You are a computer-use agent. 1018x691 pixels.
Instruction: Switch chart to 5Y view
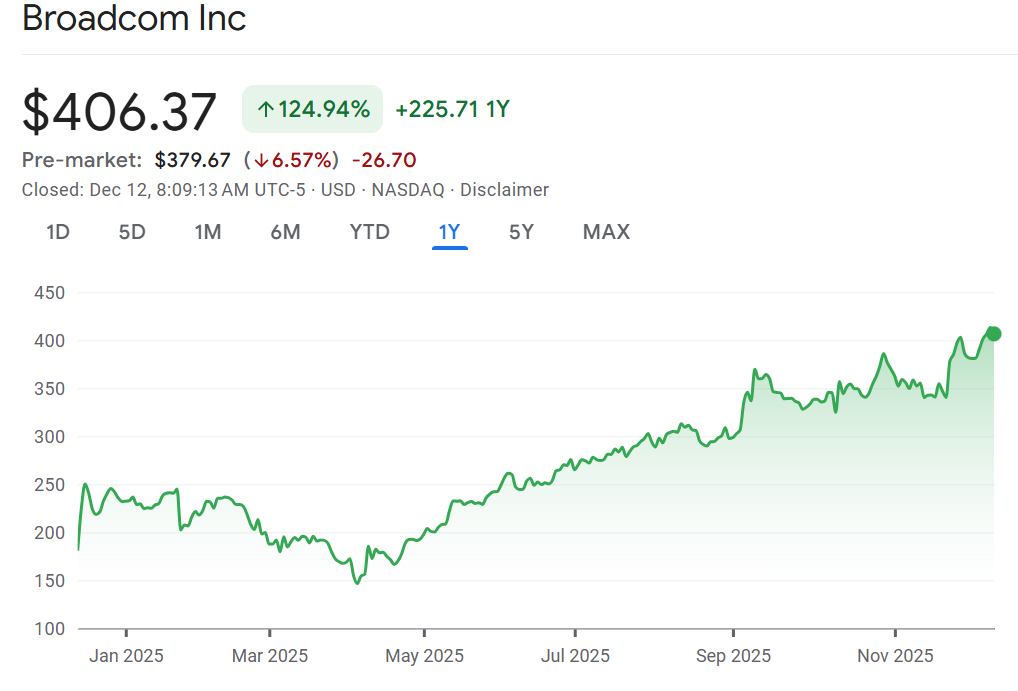point(521,232)
